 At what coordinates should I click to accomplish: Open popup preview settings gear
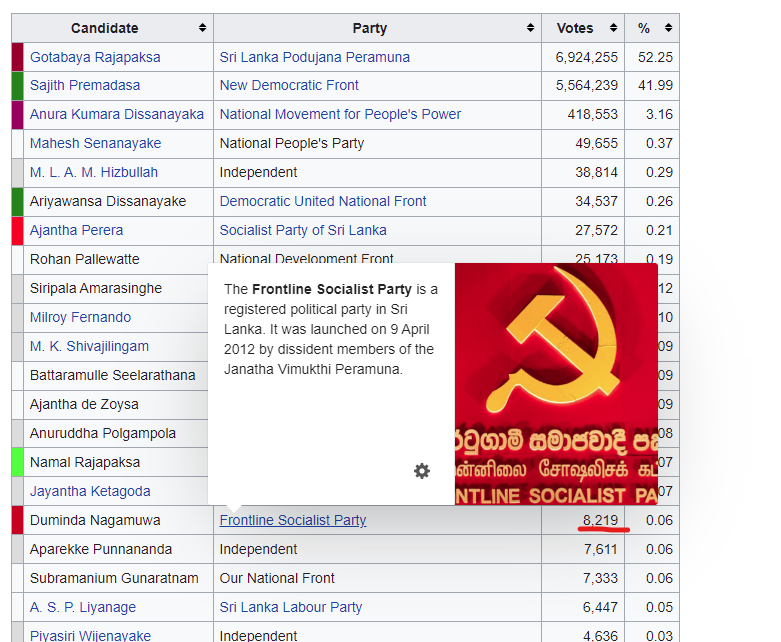coord(422,471)
